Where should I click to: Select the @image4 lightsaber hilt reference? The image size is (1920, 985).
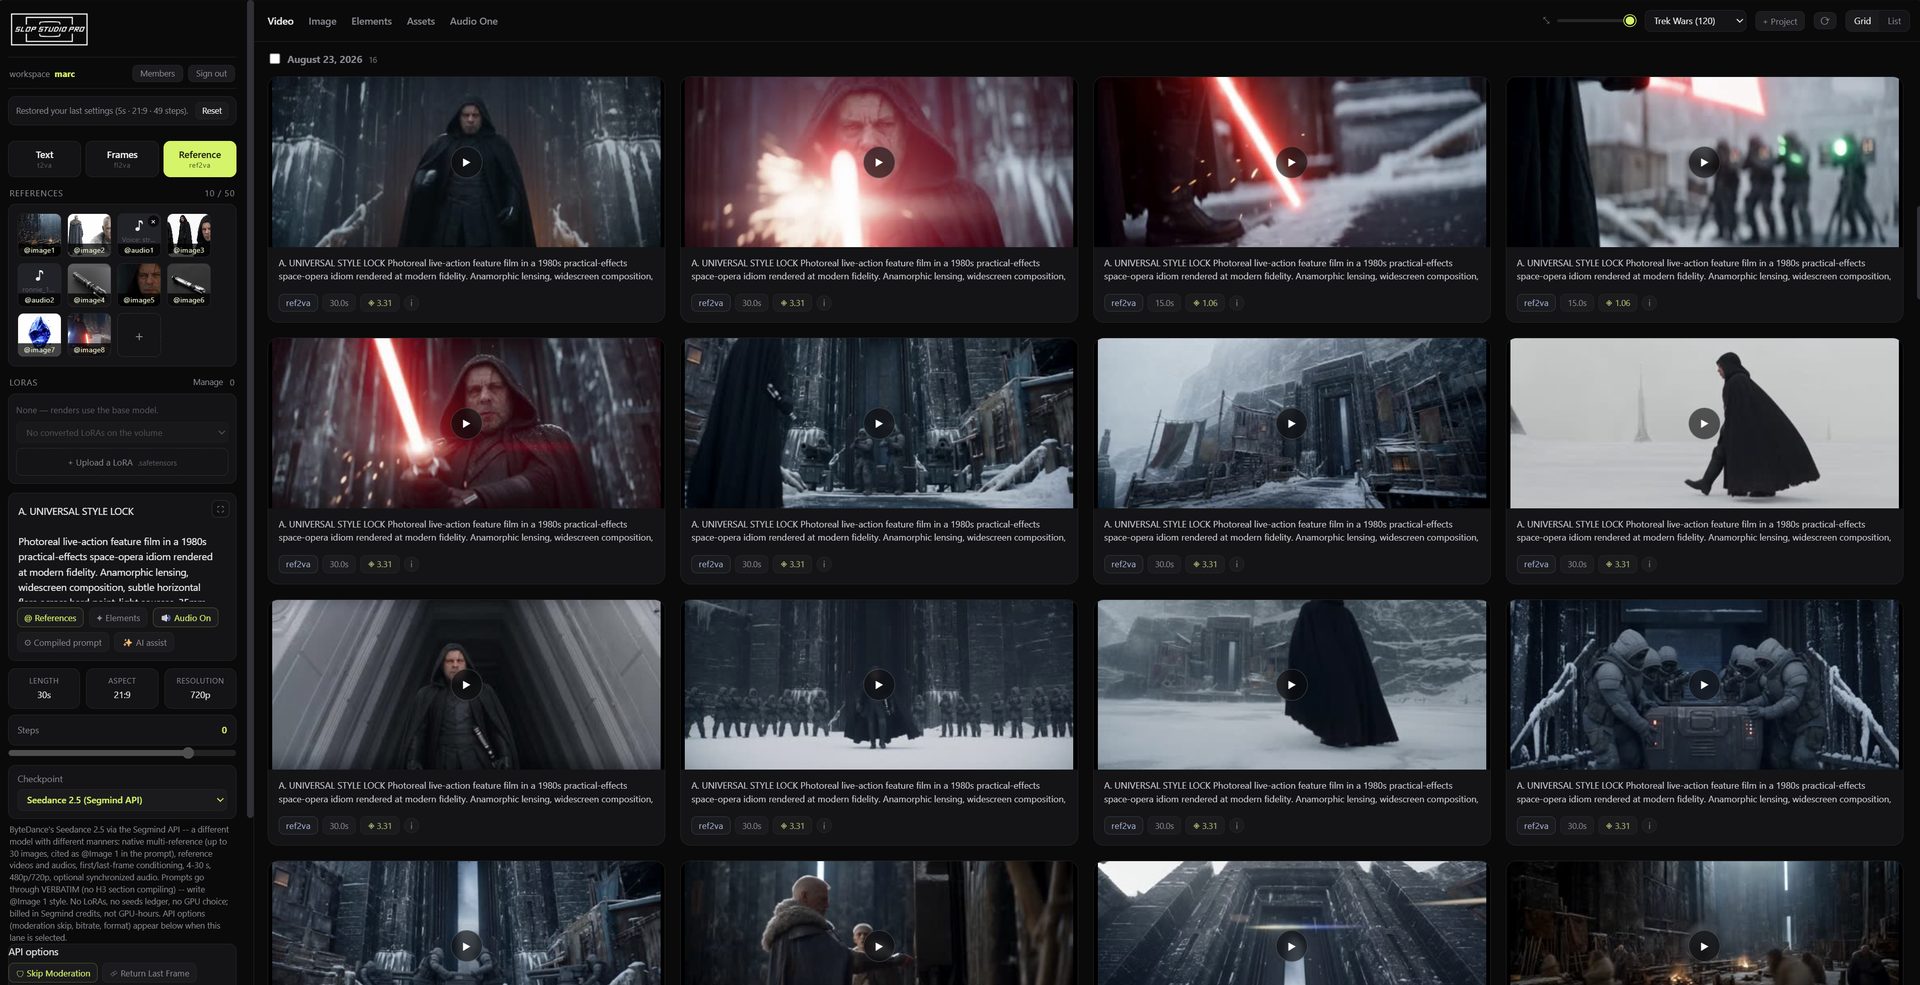tap(89, 285)
